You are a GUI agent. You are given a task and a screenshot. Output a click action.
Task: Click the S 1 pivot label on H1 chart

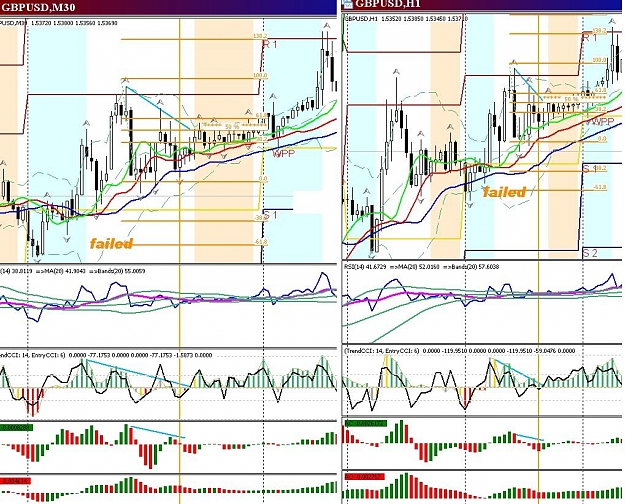pos(590,169)
